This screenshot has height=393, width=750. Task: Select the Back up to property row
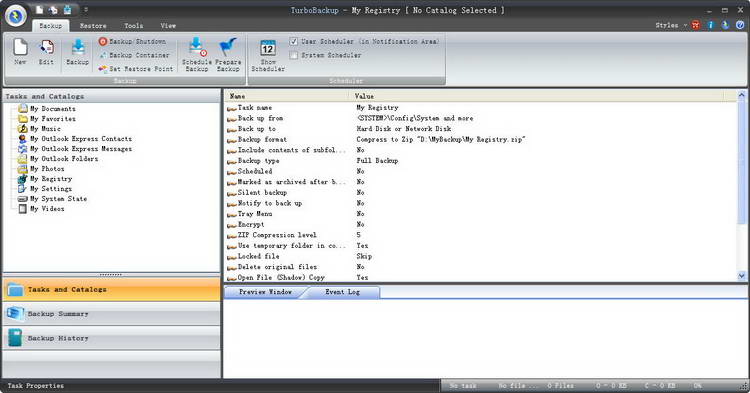click(x=481, y=129)
